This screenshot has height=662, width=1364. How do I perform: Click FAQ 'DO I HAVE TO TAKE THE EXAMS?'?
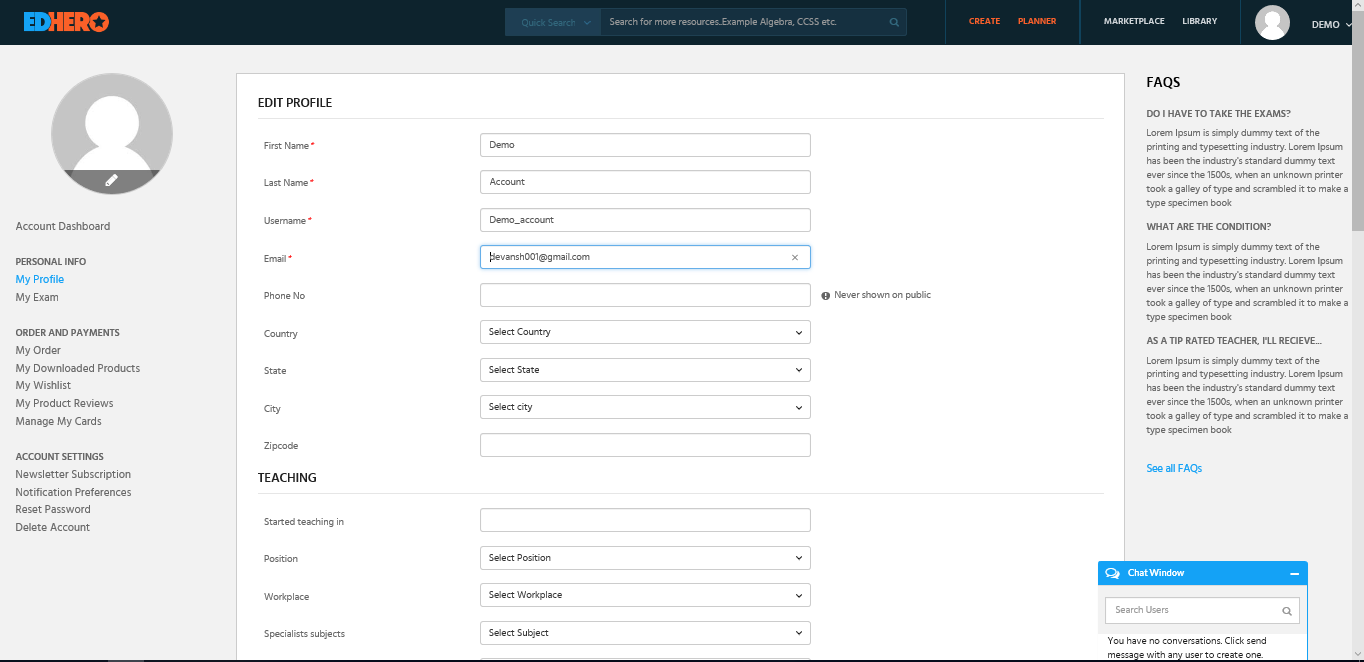pos(1218,114)
